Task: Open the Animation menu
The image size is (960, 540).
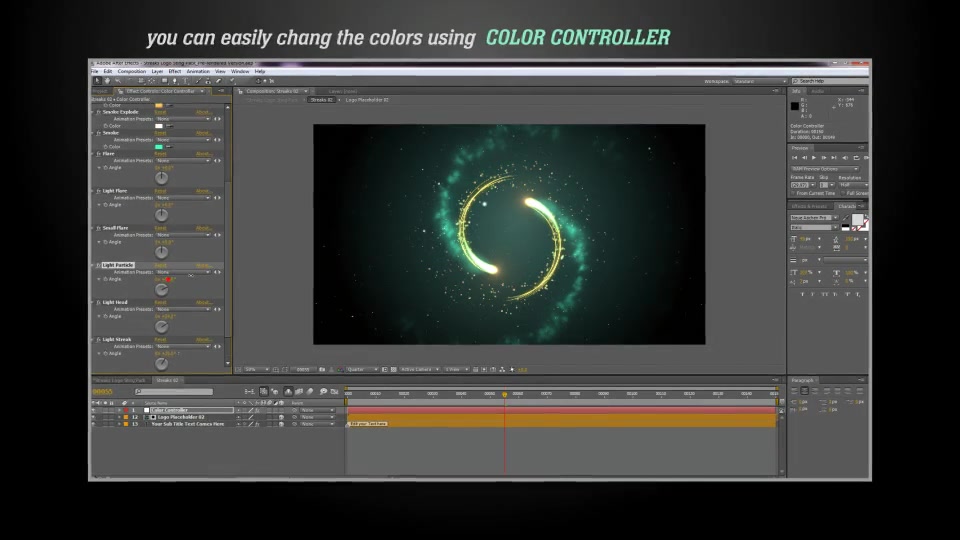Action: [x=198, y=72]
